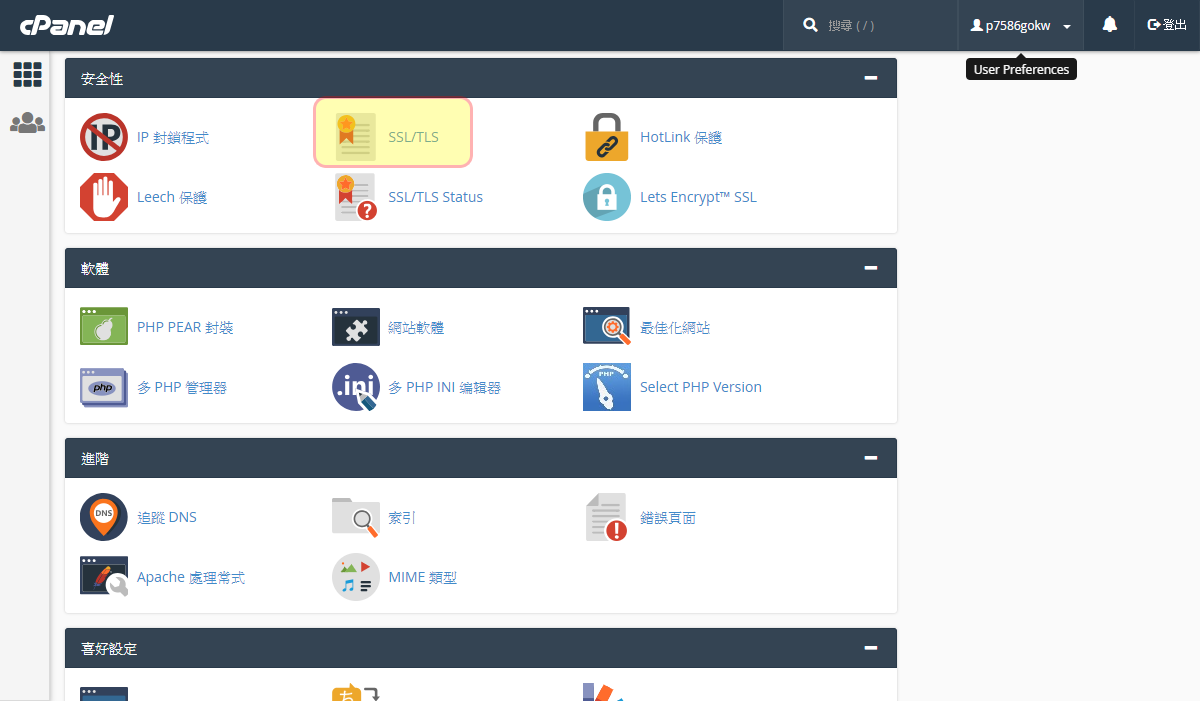Open the PHP PEAR 封裝 icon

pyautogui.click(x=104, y=327)
